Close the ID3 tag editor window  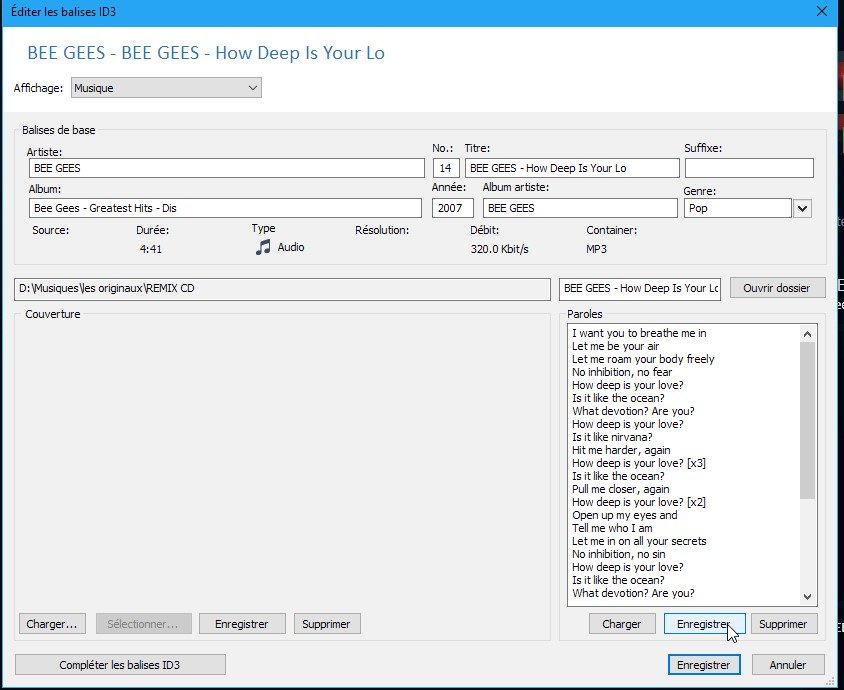(821, 12)
